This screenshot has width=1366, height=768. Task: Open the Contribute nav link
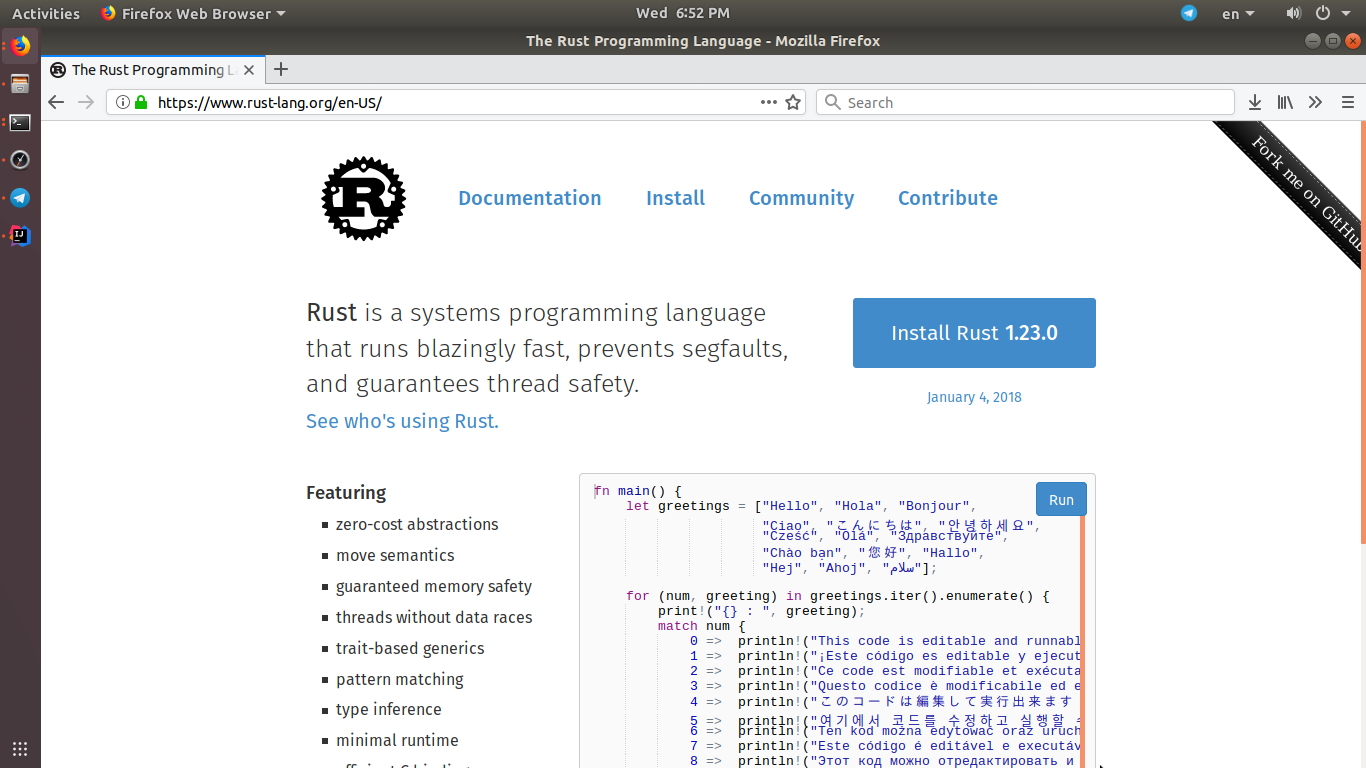[948, 198]
